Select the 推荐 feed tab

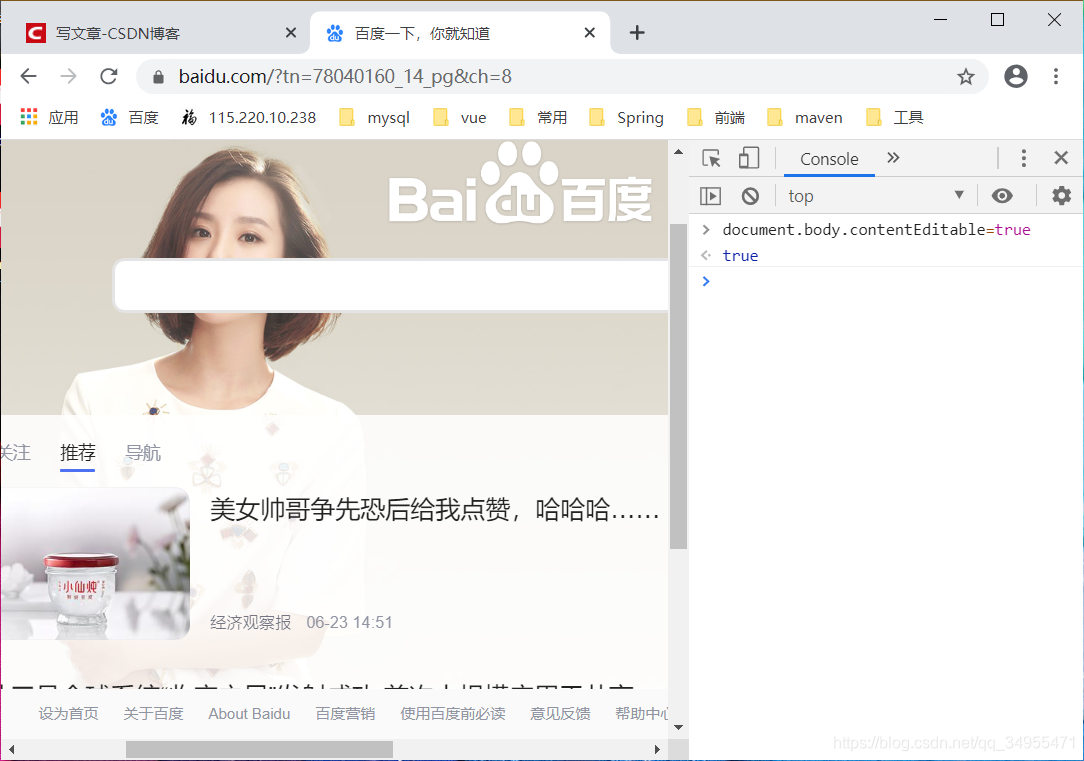pyautogui.click(x=77, y=453)
